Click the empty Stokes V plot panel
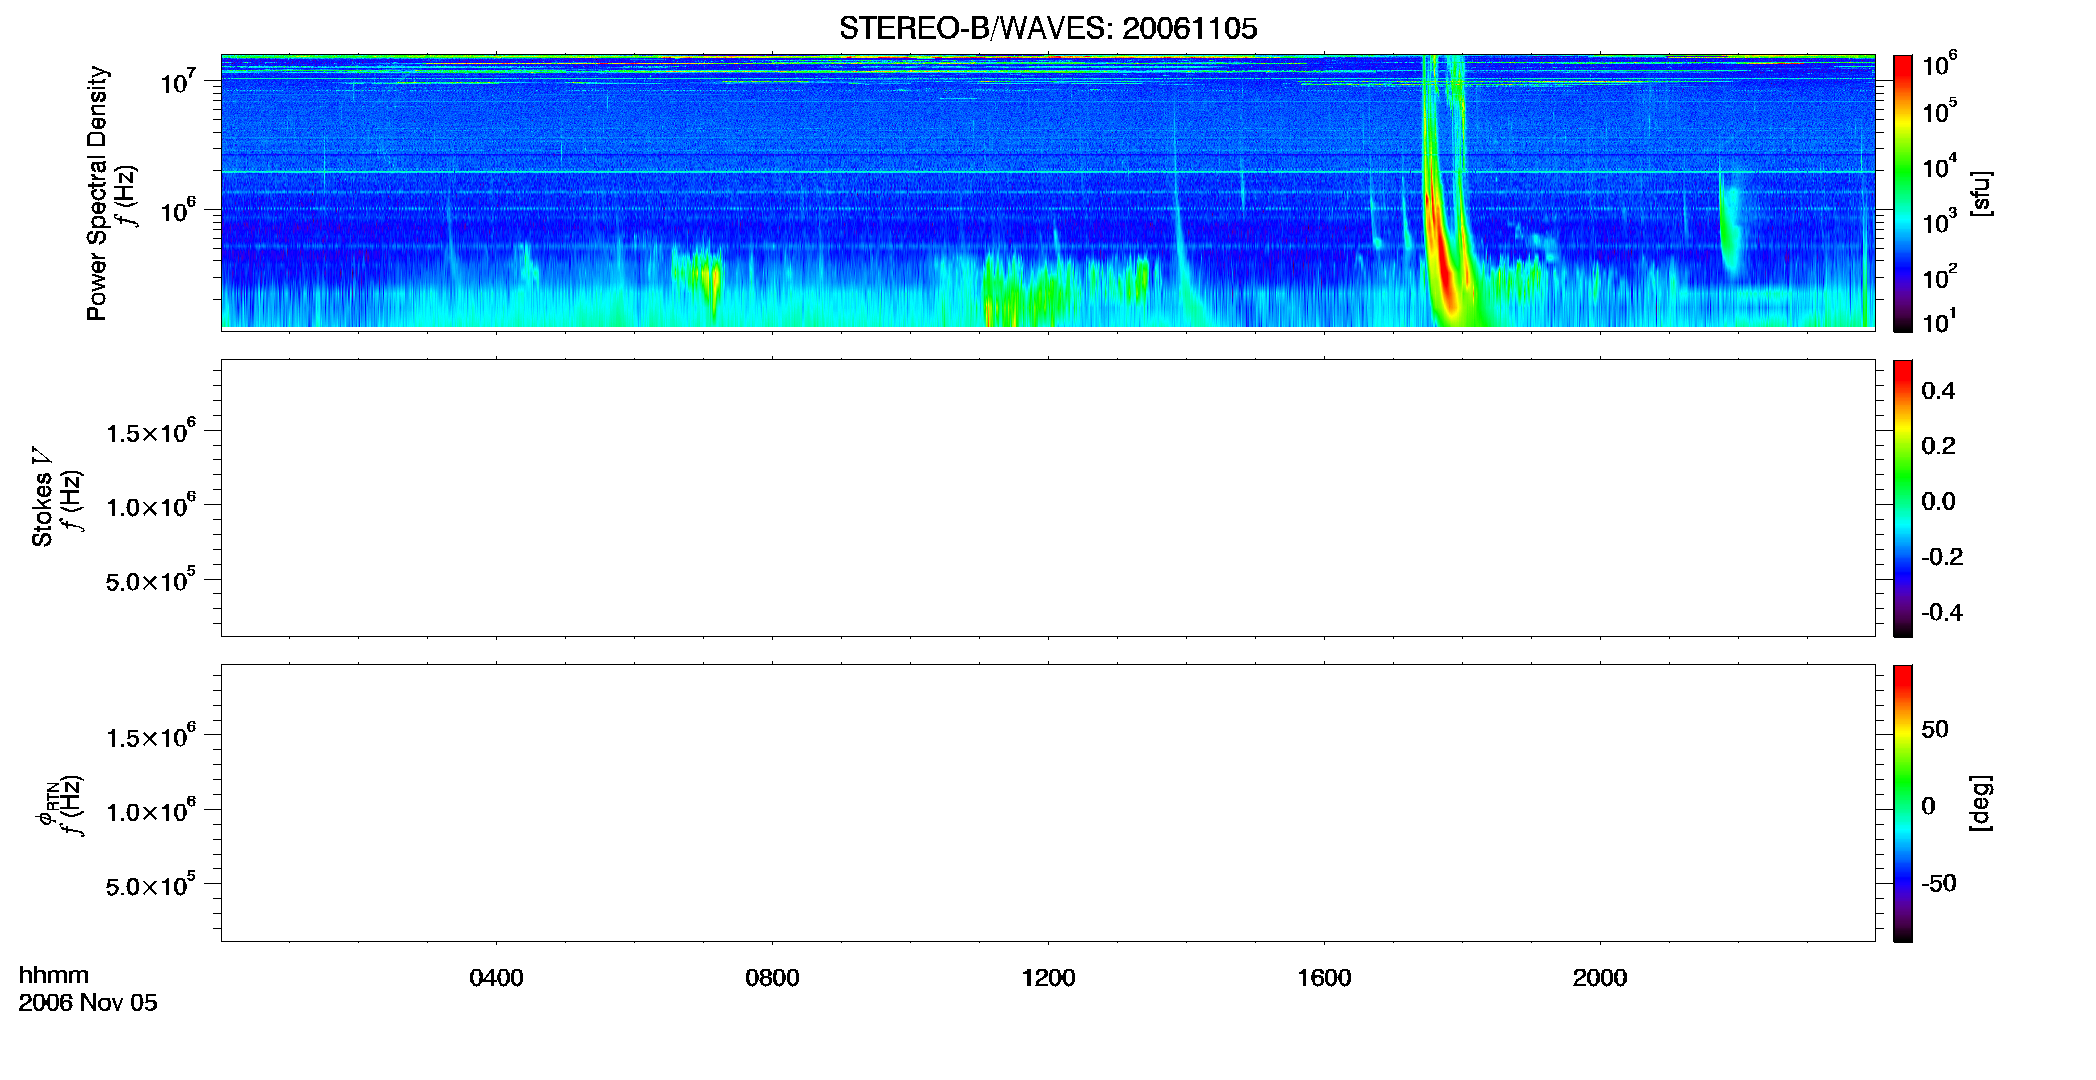Viewport: 2096px width, 1080px height. [x=1048, y=498]
